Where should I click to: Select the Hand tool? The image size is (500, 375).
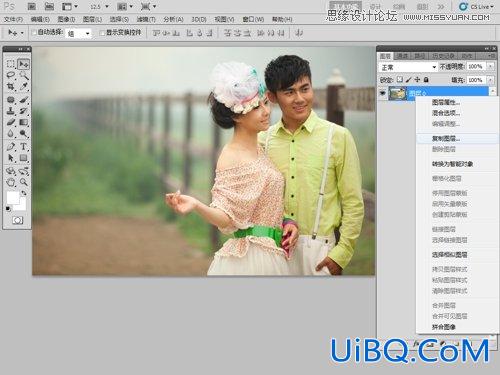point(11,182)
